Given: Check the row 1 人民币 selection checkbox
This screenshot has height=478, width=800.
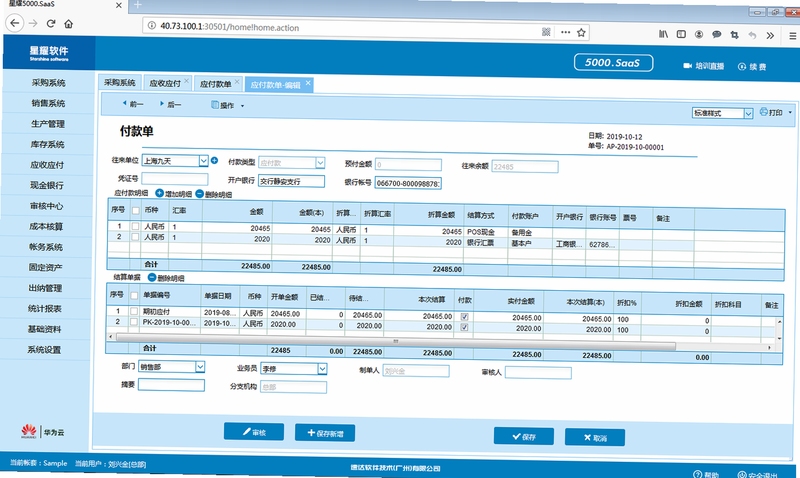Looking at the screenshot, I should point(135,226).
